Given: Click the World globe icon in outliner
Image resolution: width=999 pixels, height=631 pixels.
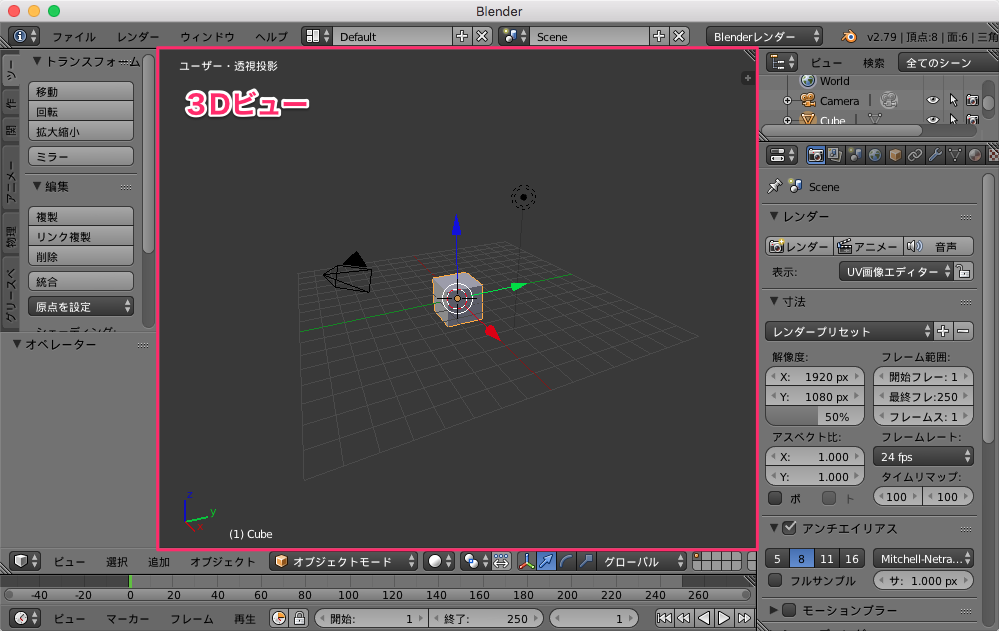Looking at the screenshot, I should [x=808, y=80].
